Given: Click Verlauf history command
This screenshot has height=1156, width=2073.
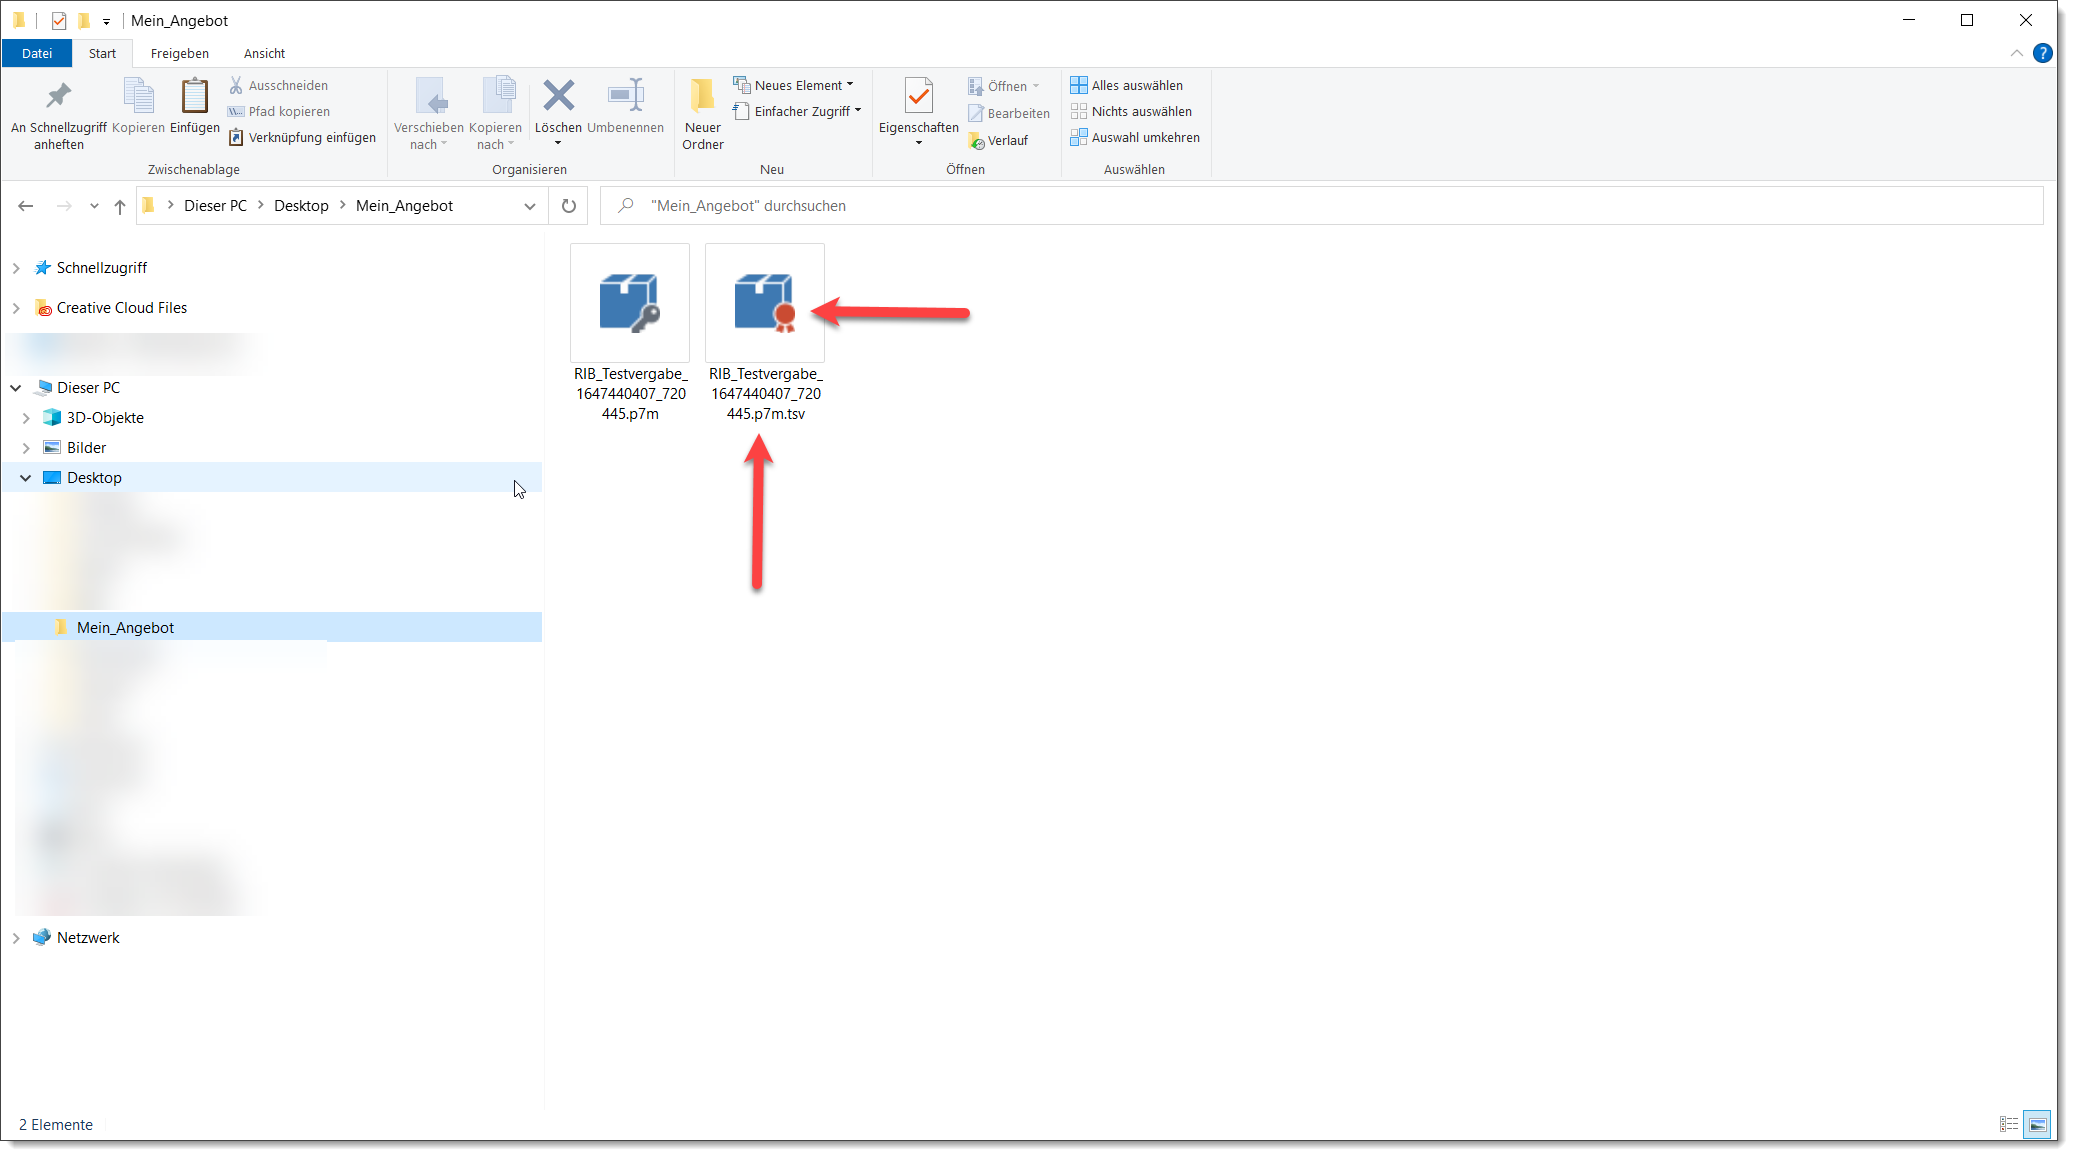Looking at the screenshot, I should point(998,141).
